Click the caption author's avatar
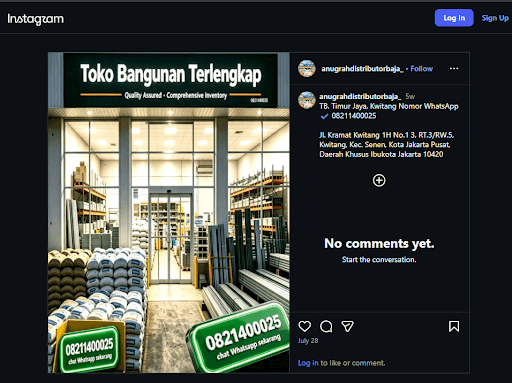The image size is (512, 383). coord(307,100)
